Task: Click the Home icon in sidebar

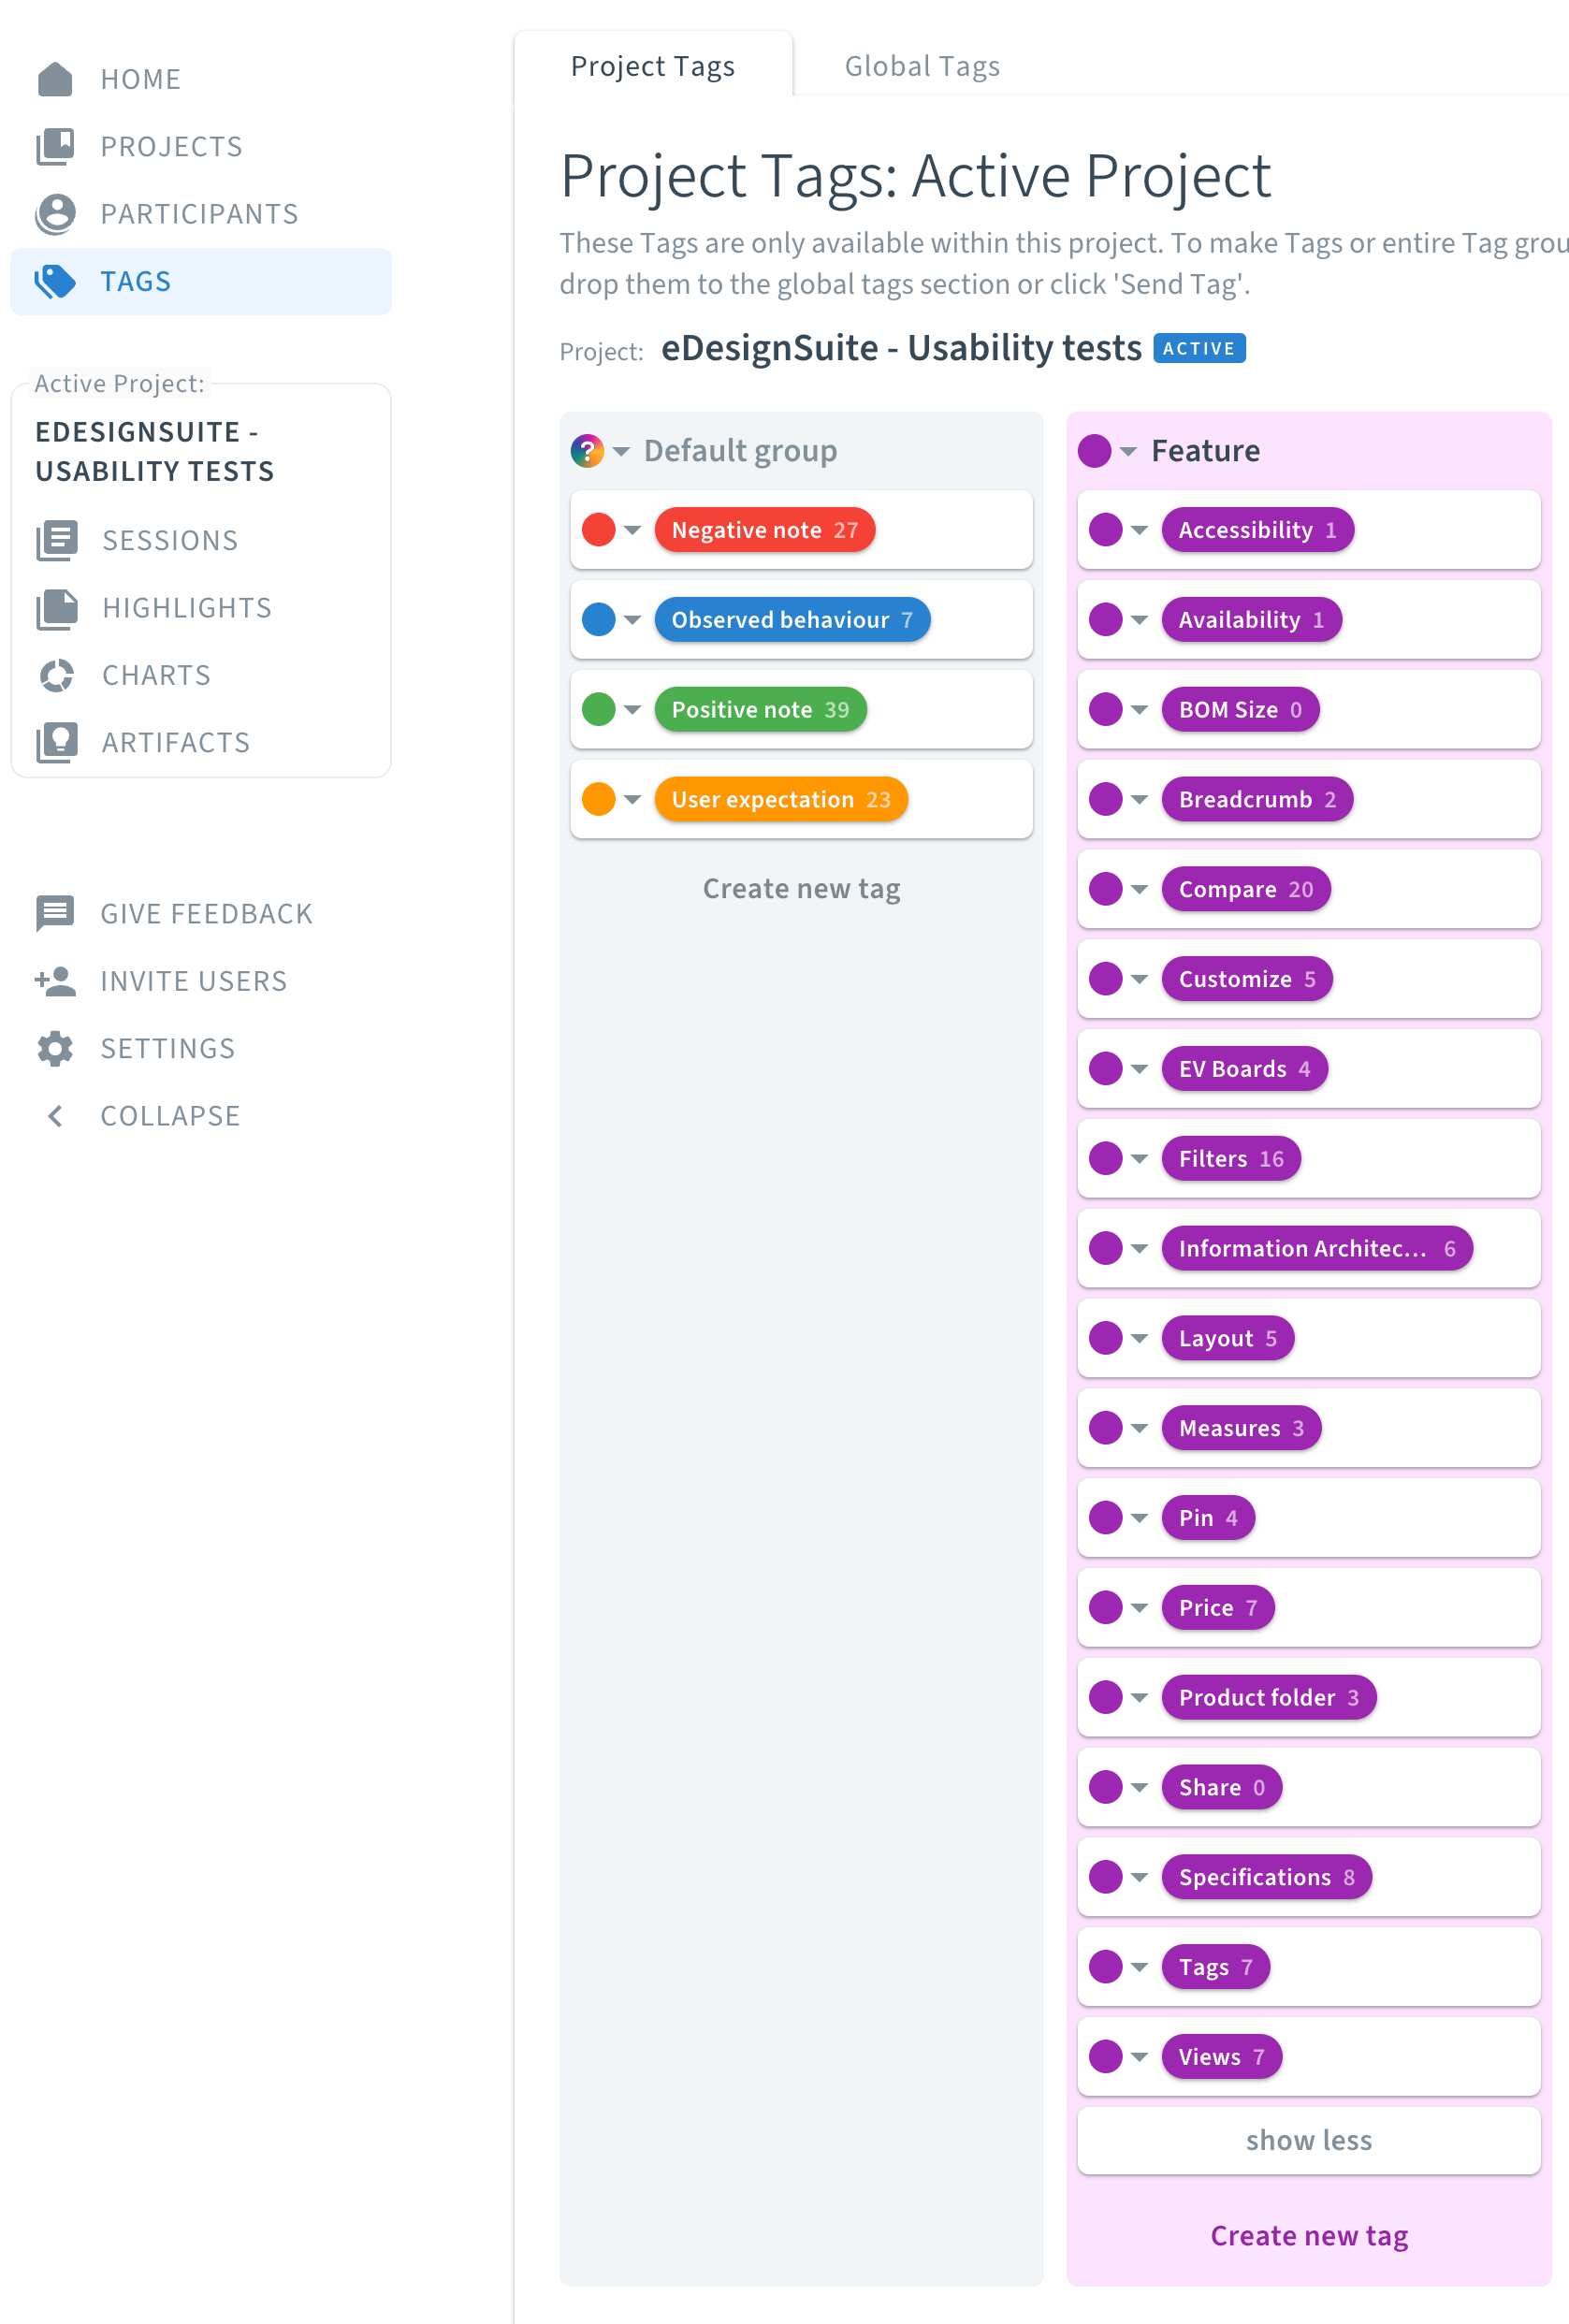Action: pyautogui.click(x=55, y=79)
